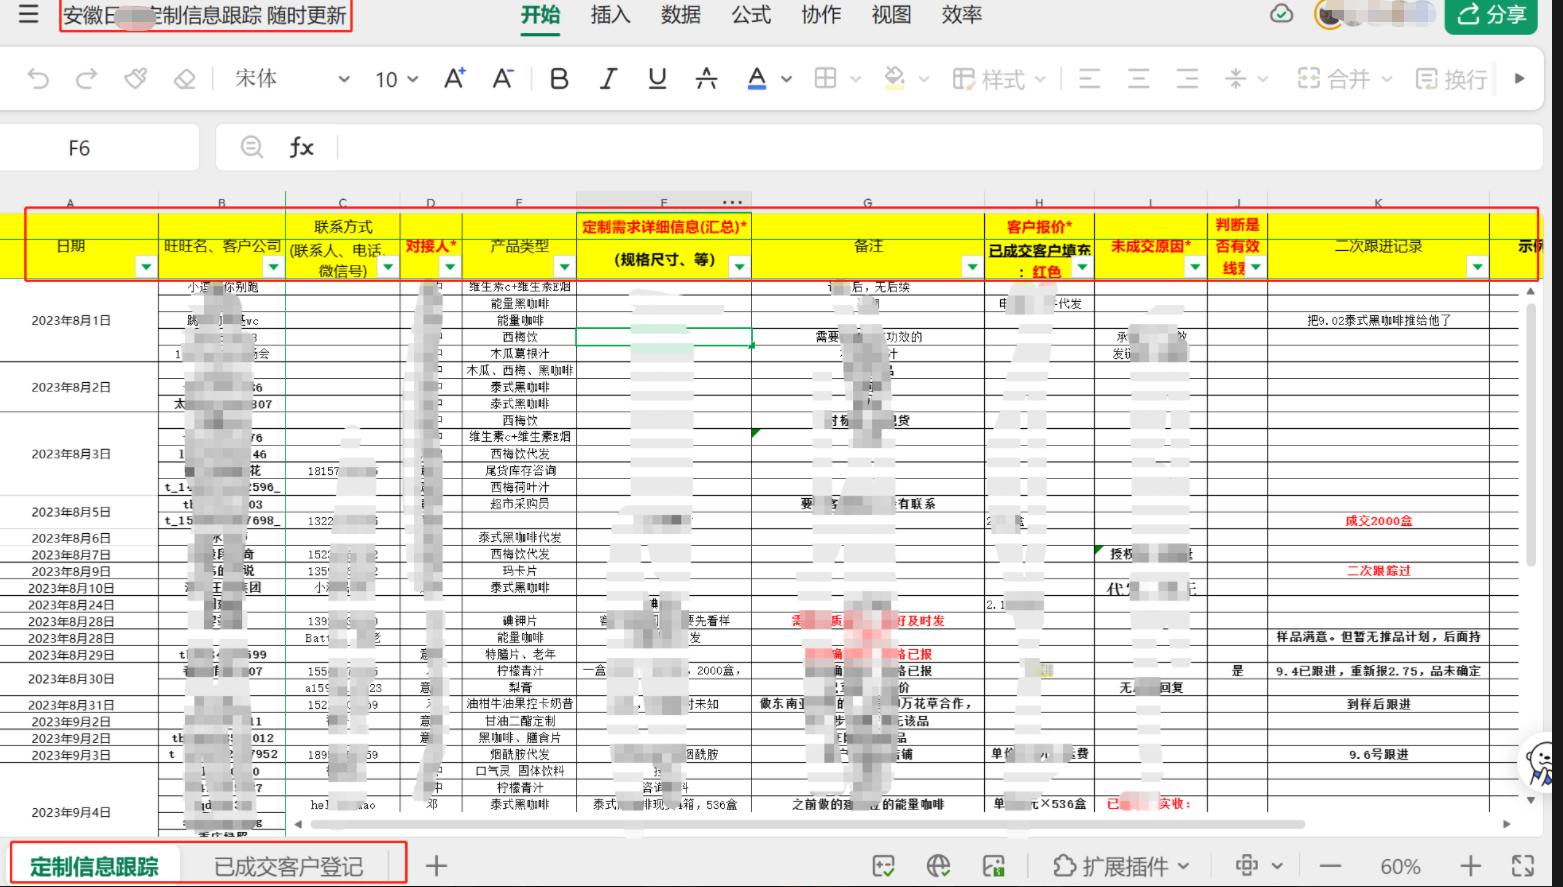This screenshot has height=887, width=1563.
Task: Click the format painter icon
Action: (x=135, y=79)
